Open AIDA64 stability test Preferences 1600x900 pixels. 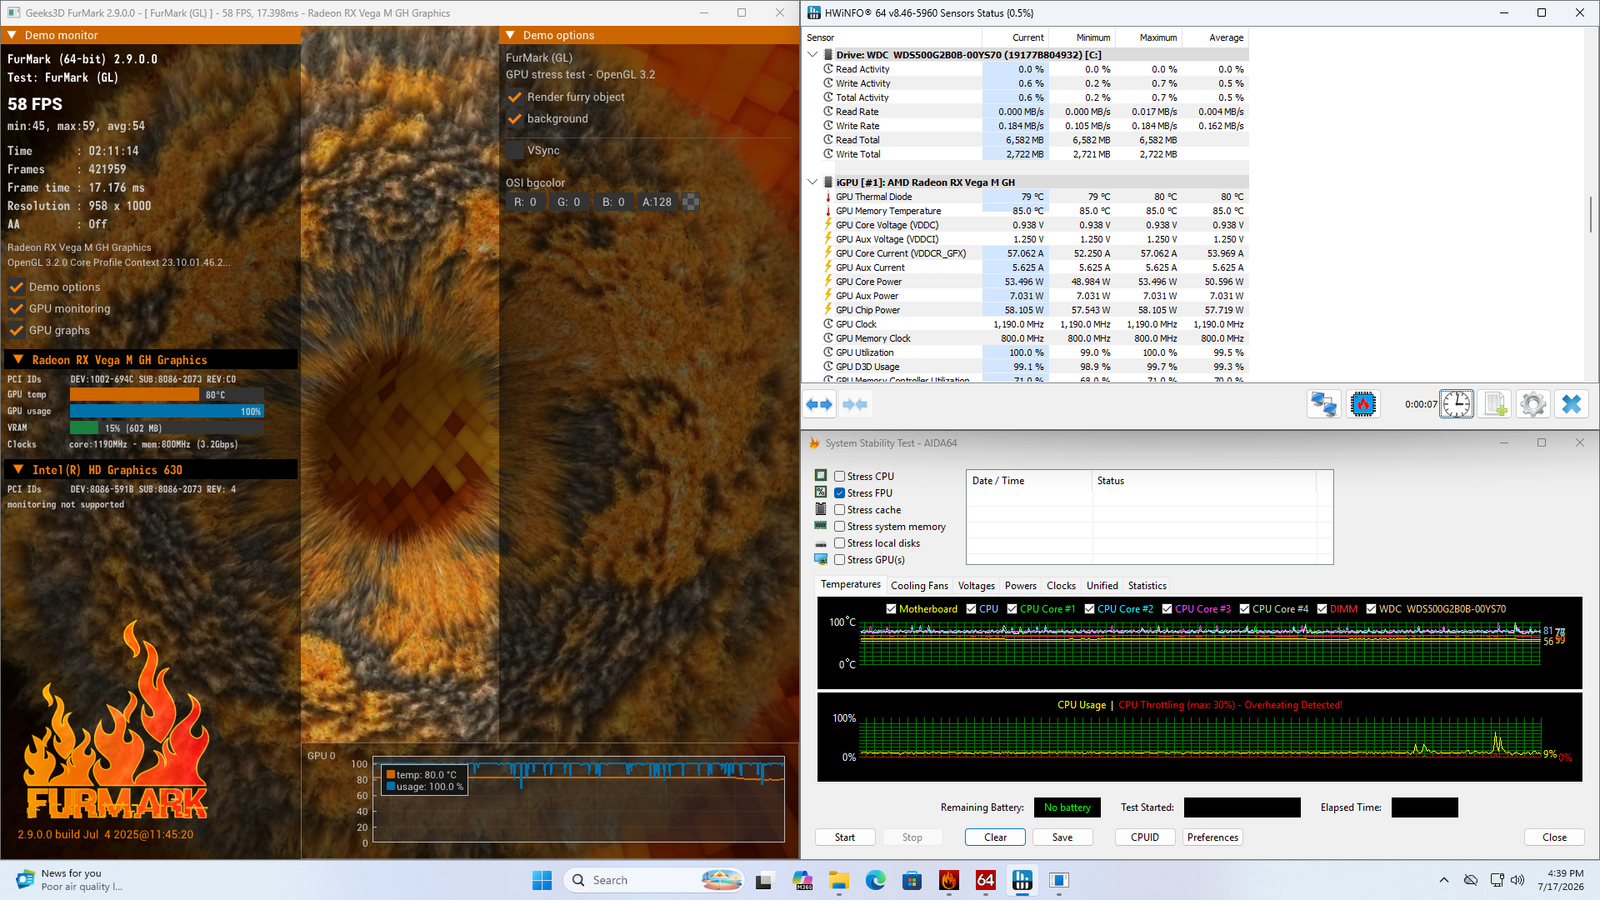[x=1213, y=838]
